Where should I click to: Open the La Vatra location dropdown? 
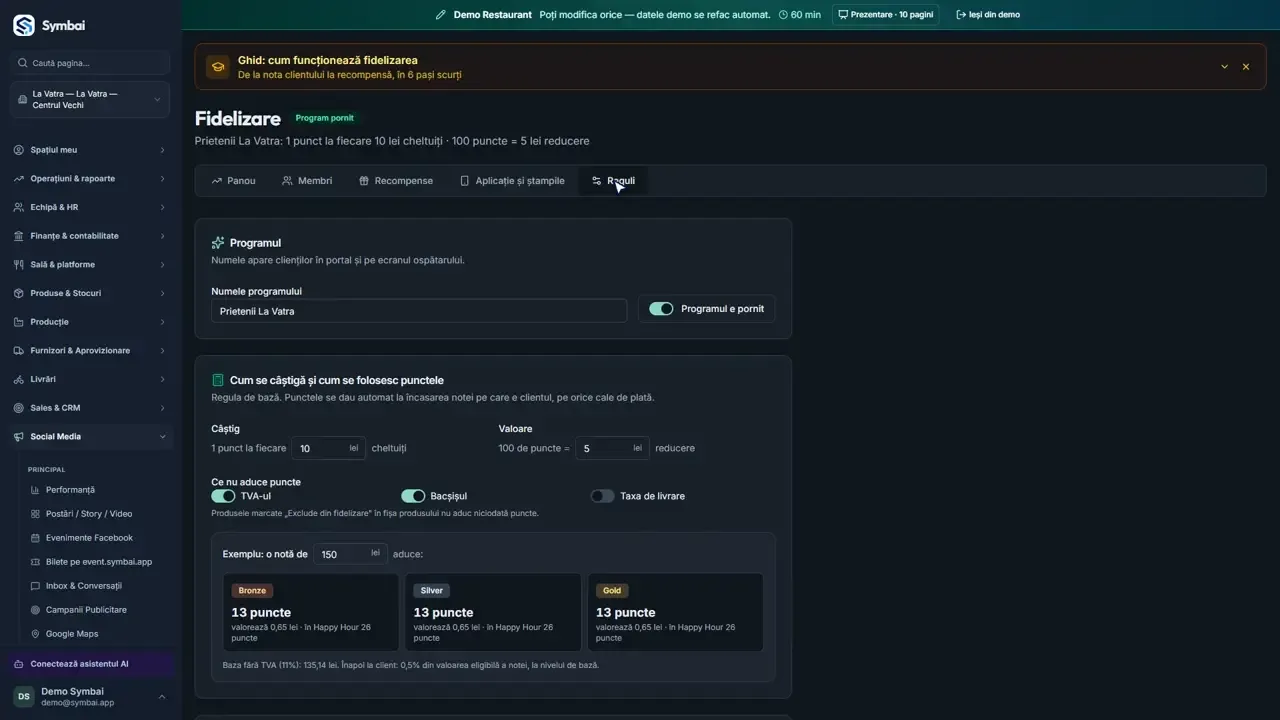[x=90, y=100]
